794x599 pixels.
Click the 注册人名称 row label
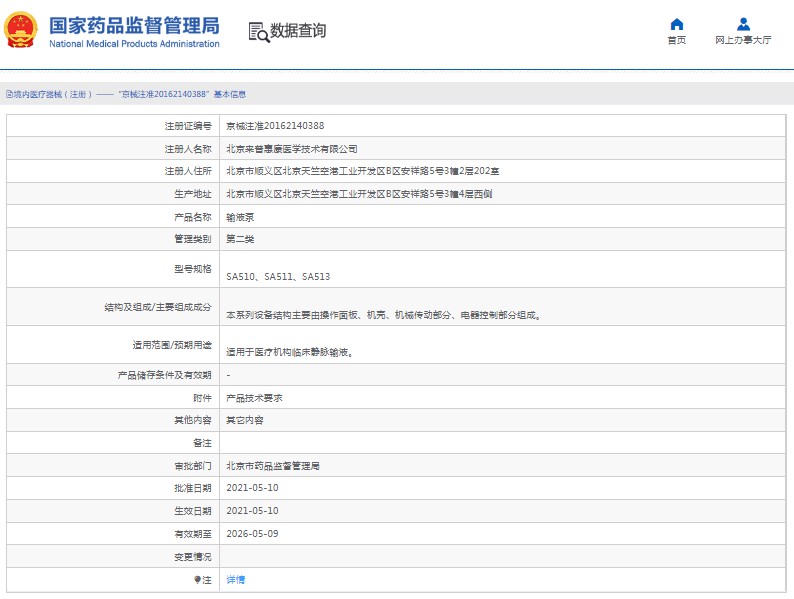[188, 149]
